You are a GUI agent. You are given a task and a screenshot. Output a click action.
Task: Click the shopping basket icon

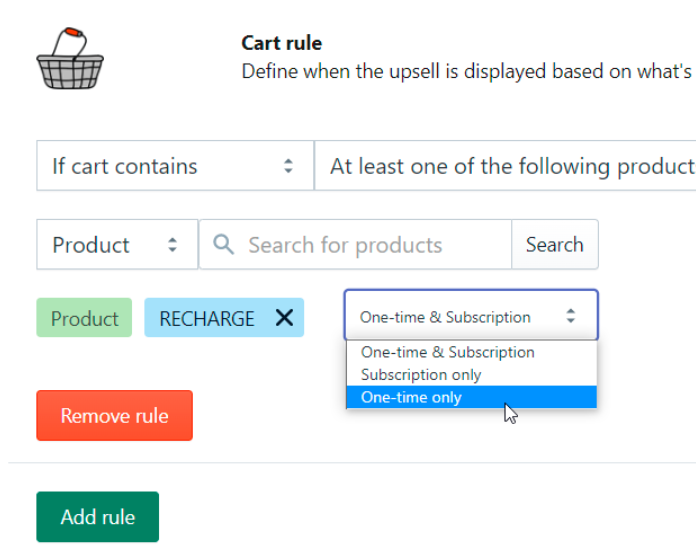pyautogui.click(x=71, y=59)
